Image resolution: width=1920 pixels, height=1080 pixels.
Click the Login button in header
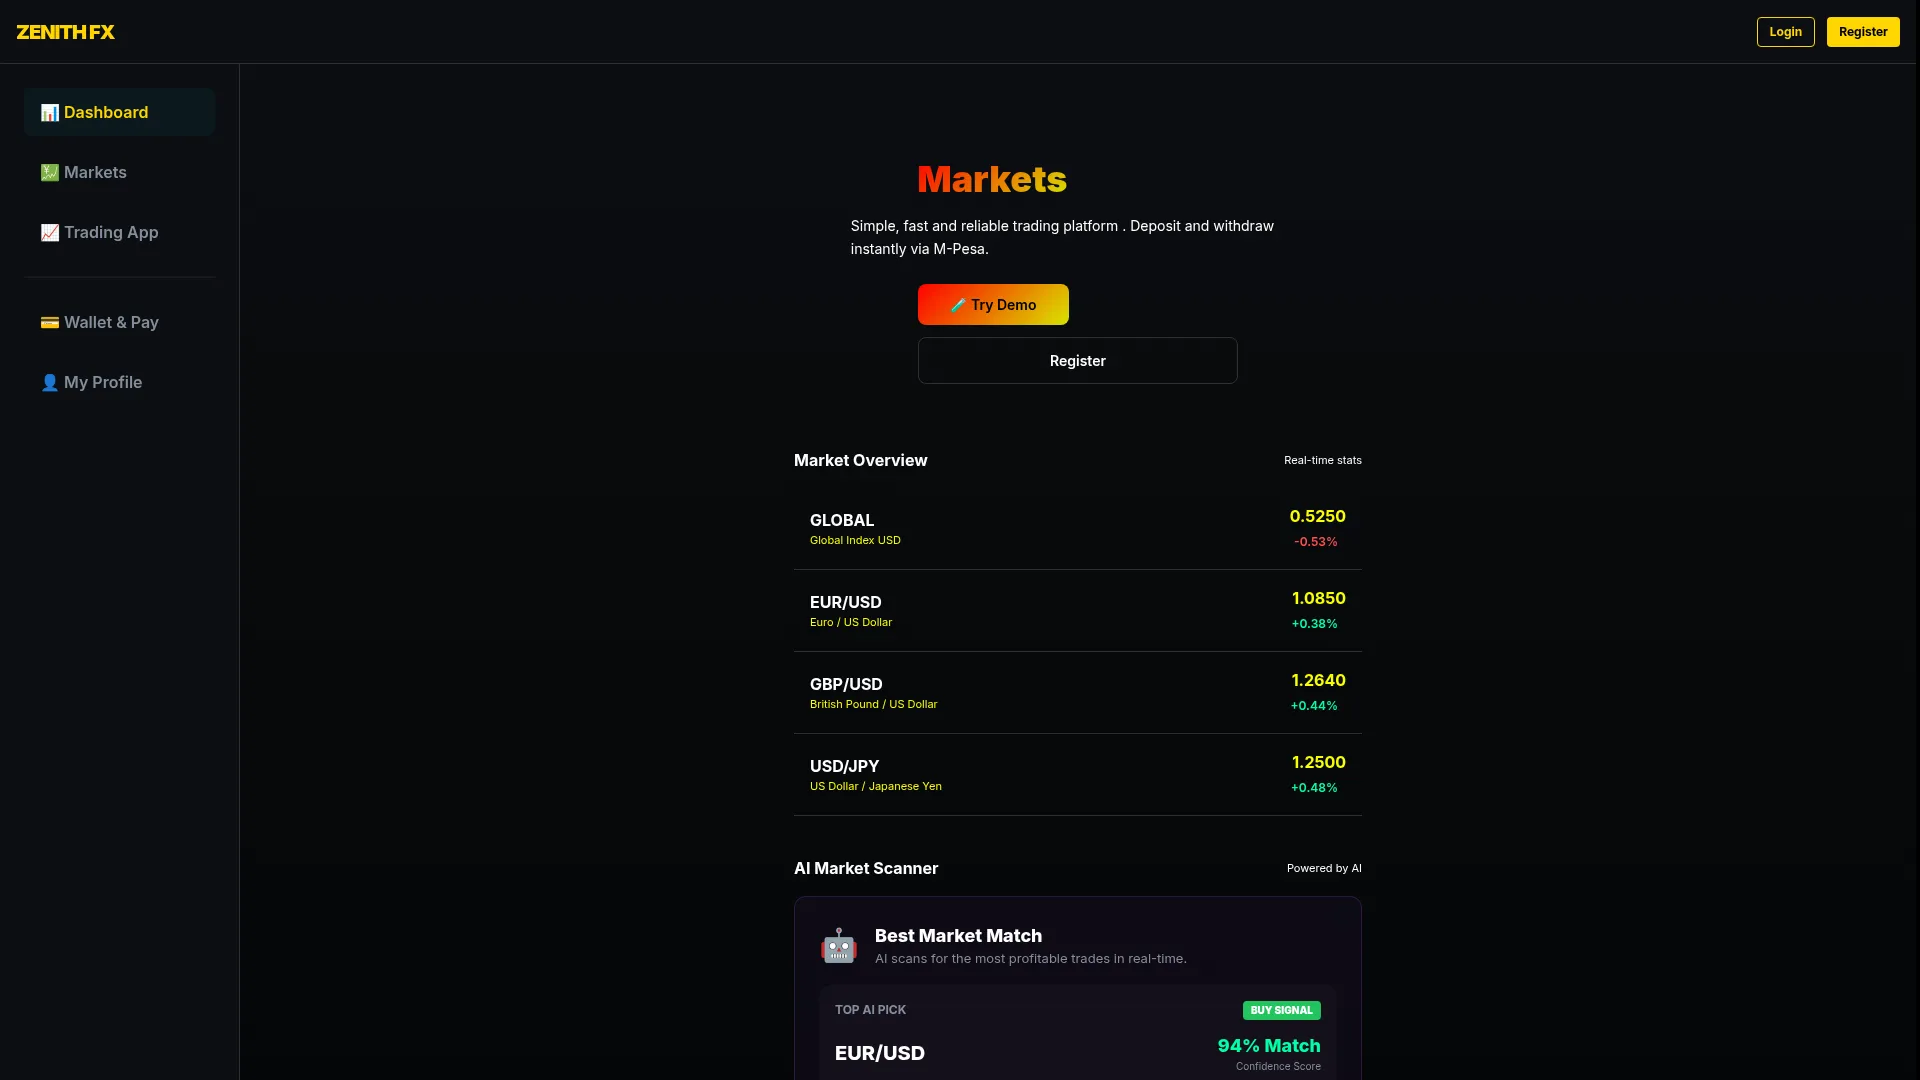[1785, 32]
